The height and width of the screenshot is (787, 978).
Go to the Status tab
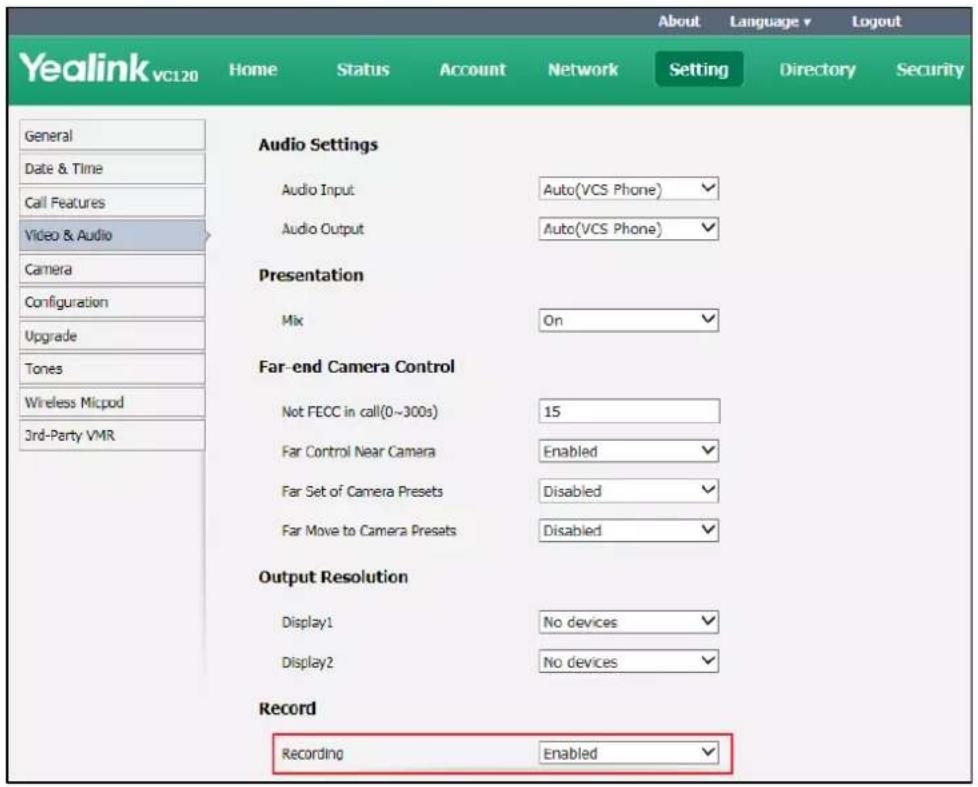tap(363, 69)
